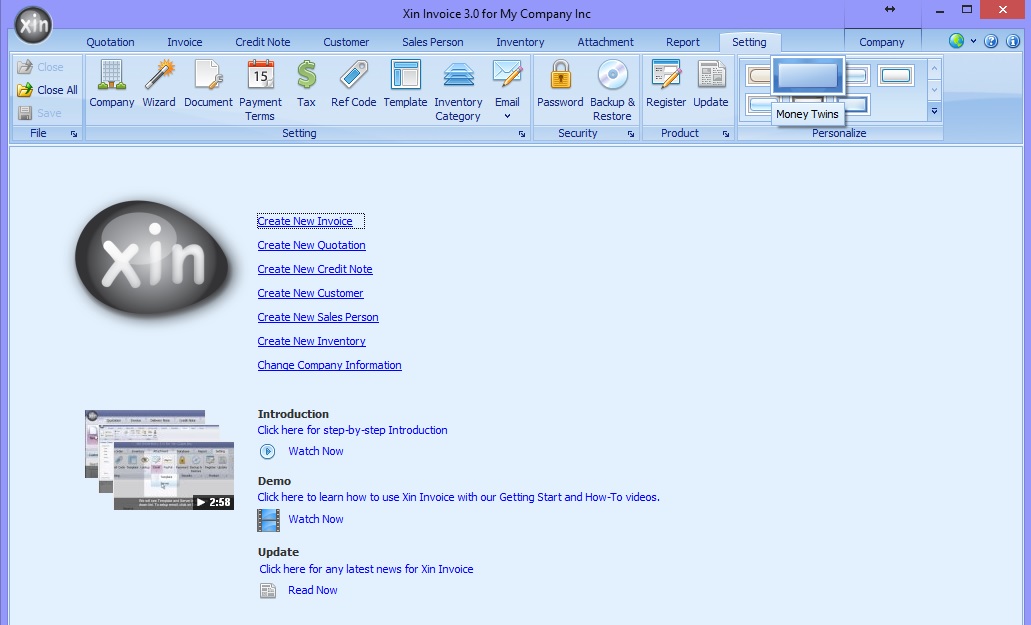
Task: Expand the Email dropdown
Action: point(507,116)
